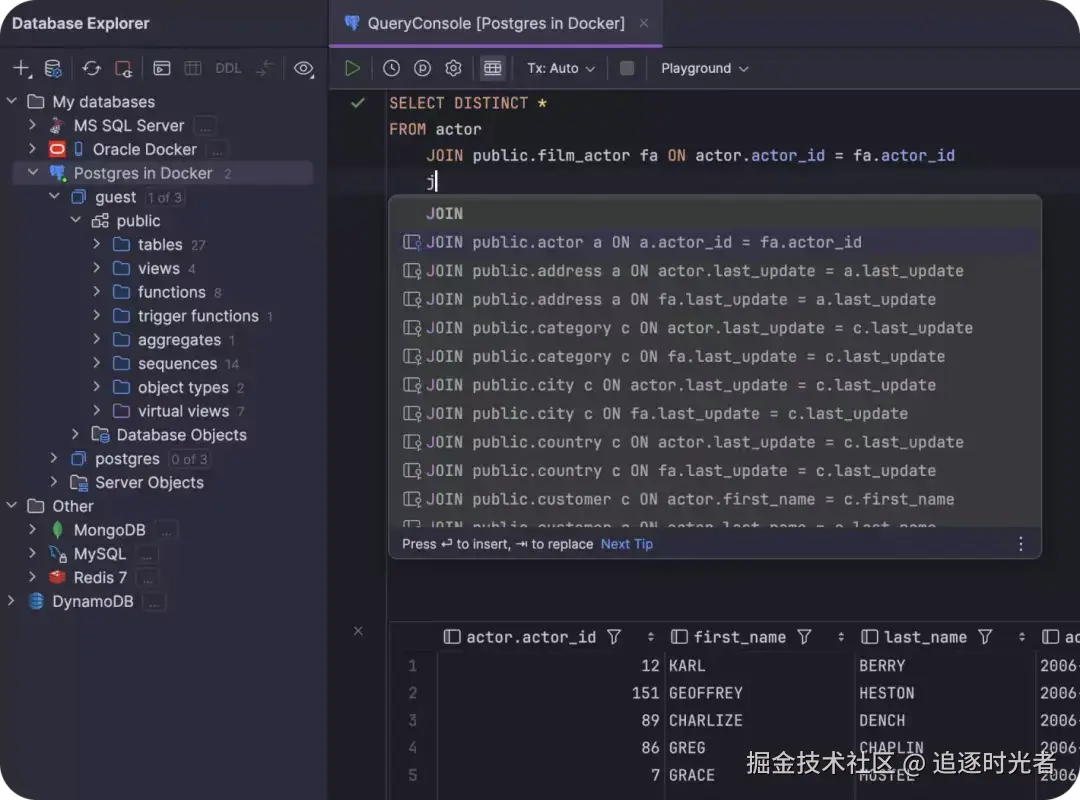The width and height of the screenshot is (1080, 800).
Task: Click the green Execute query button
Action: (x=352, y=68)
